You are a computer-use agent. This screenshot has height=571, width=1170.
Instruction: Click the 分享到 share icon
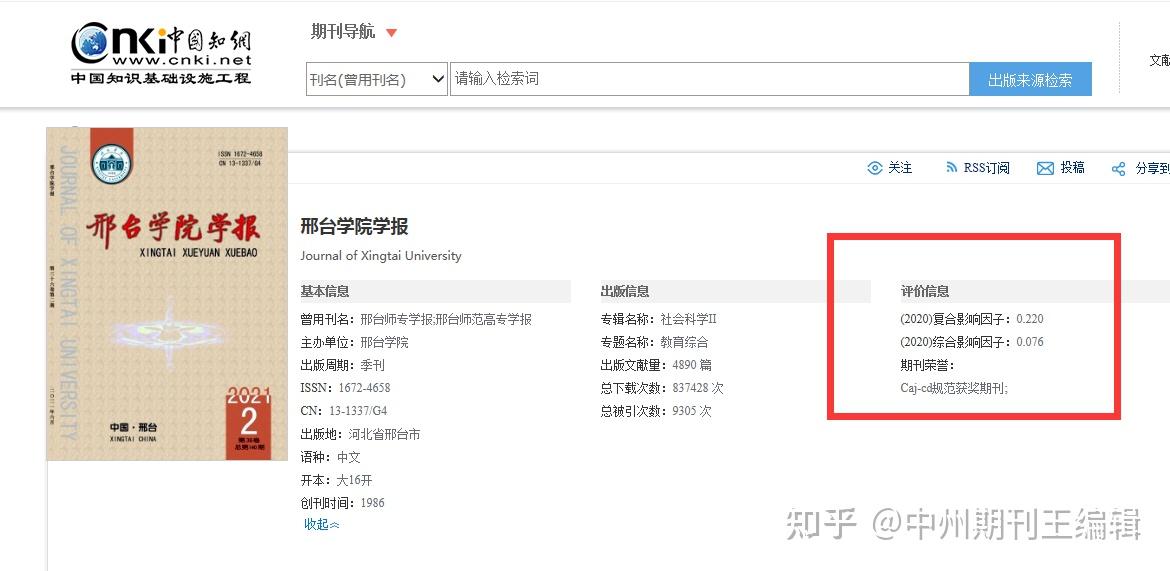coord(1119,169)
